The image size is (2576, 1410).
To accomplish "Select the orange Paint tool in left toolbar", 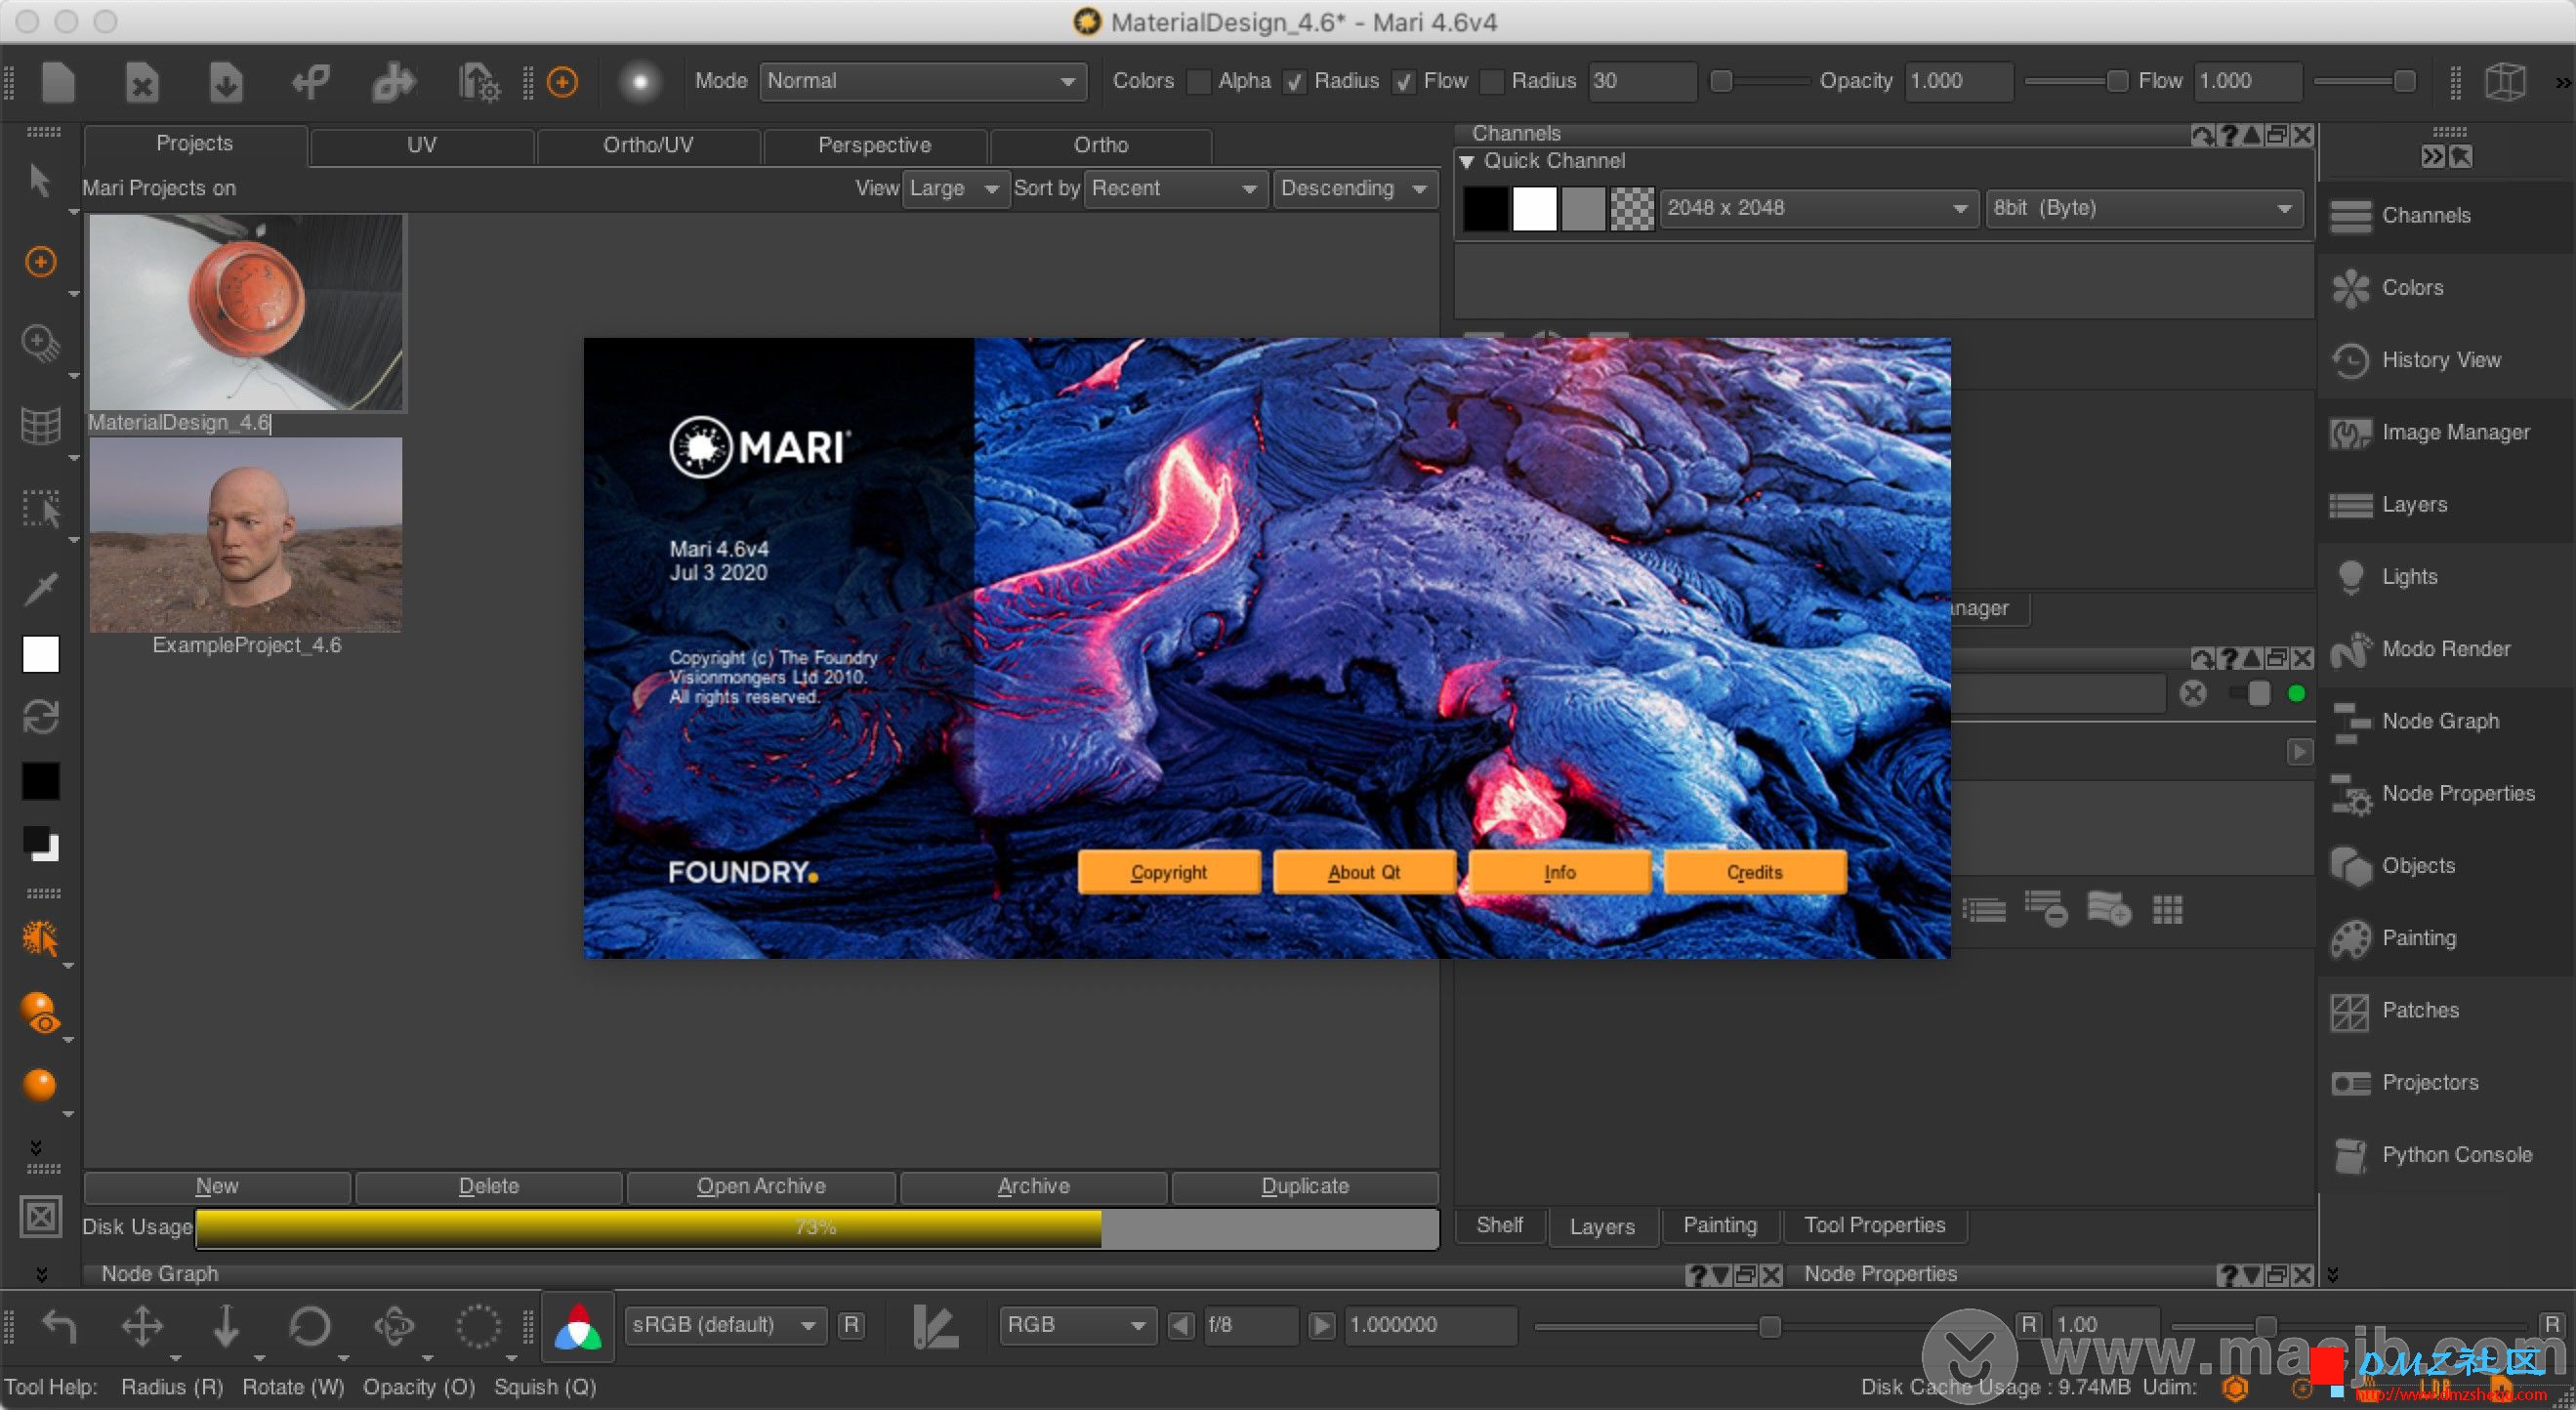I will point(40,262).
